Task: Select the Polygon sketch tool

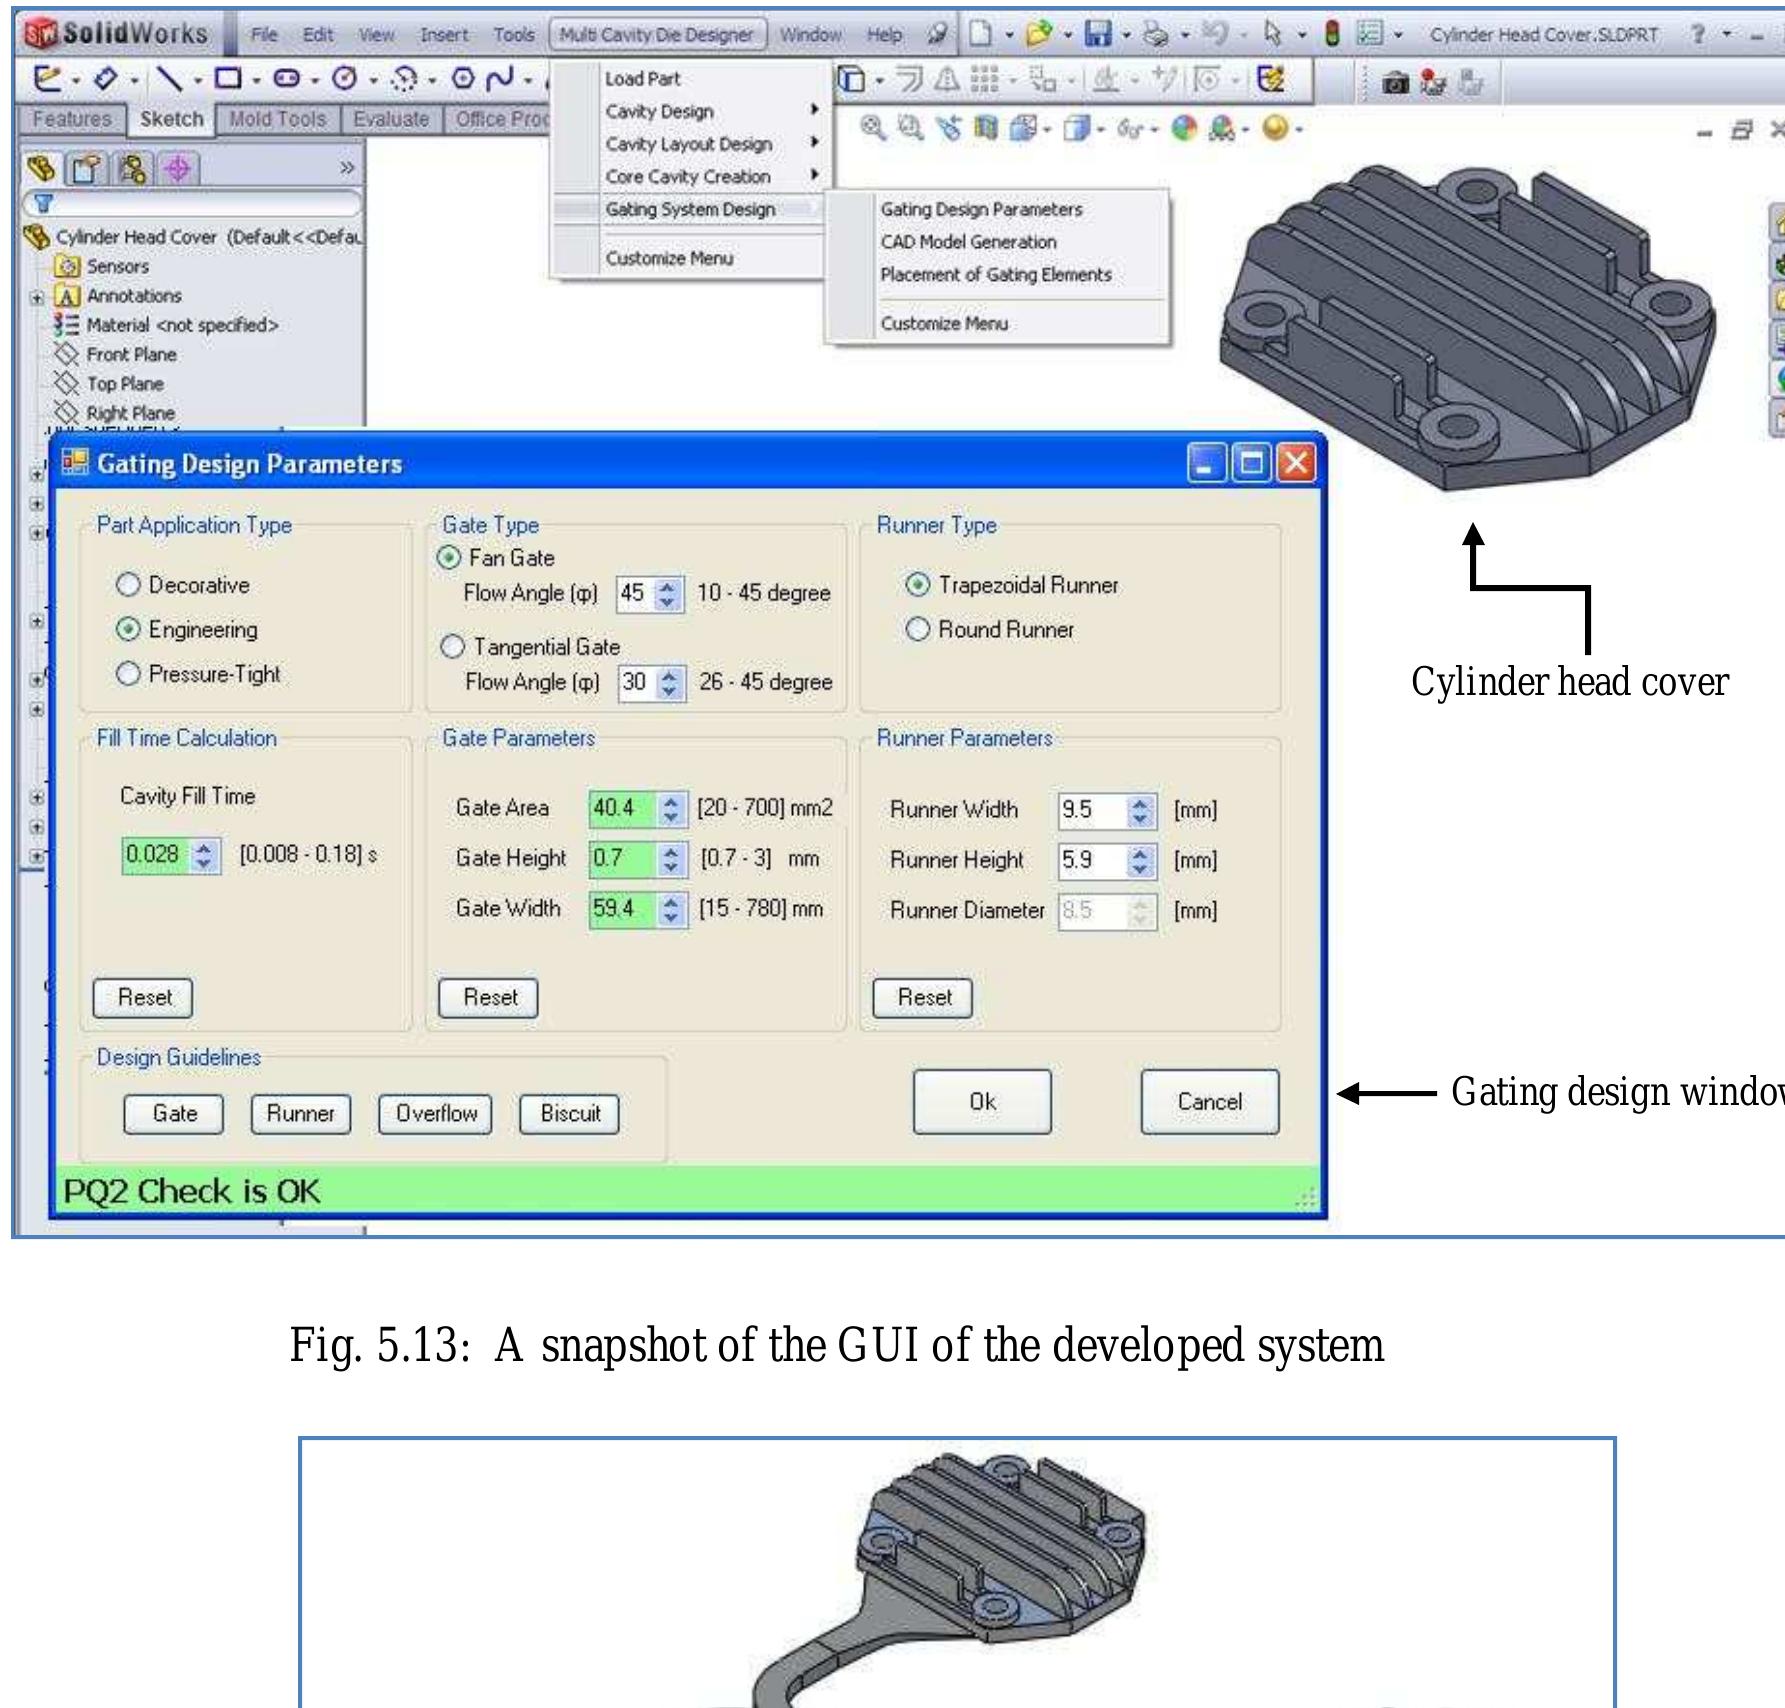Action: [463, 77]
